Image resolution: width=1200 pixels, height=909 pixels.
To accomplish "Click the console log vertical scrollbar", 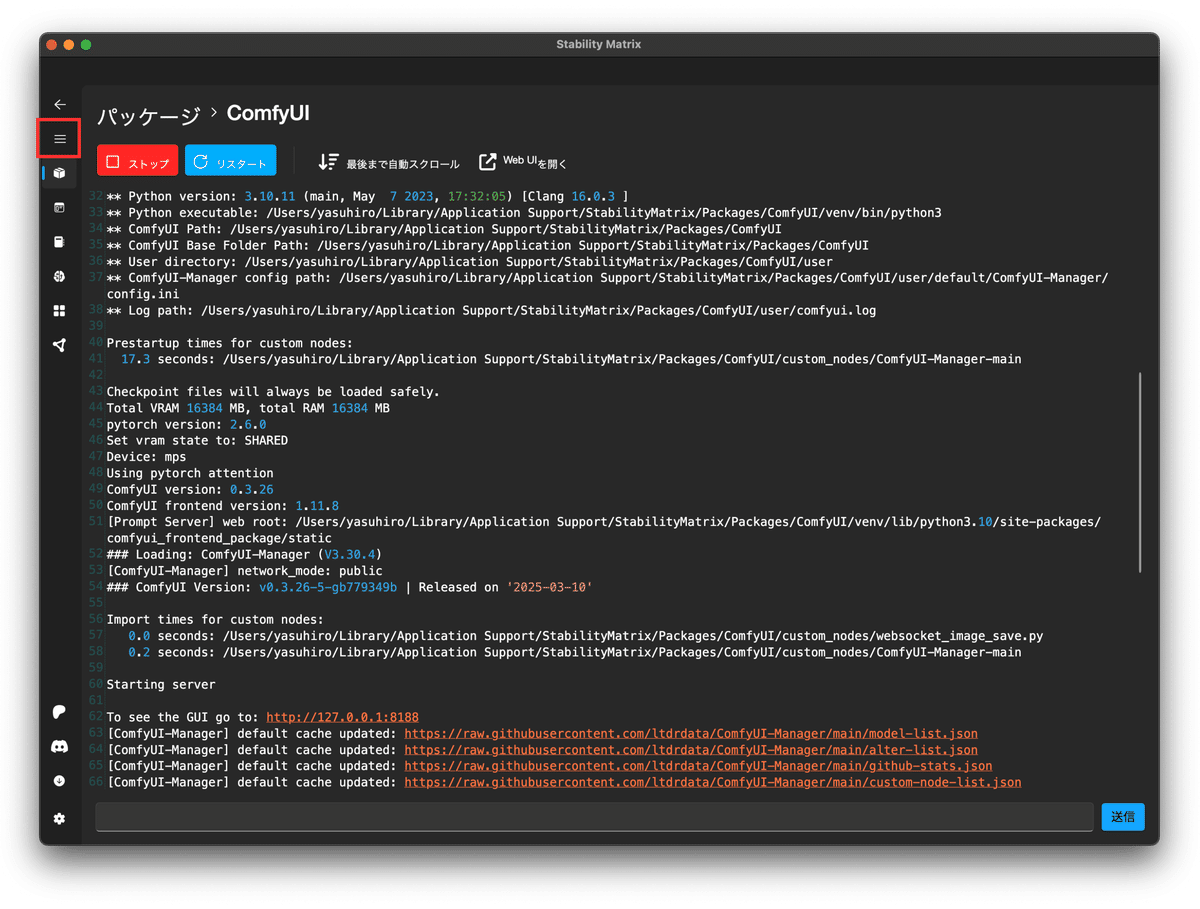I will 1139,472.
